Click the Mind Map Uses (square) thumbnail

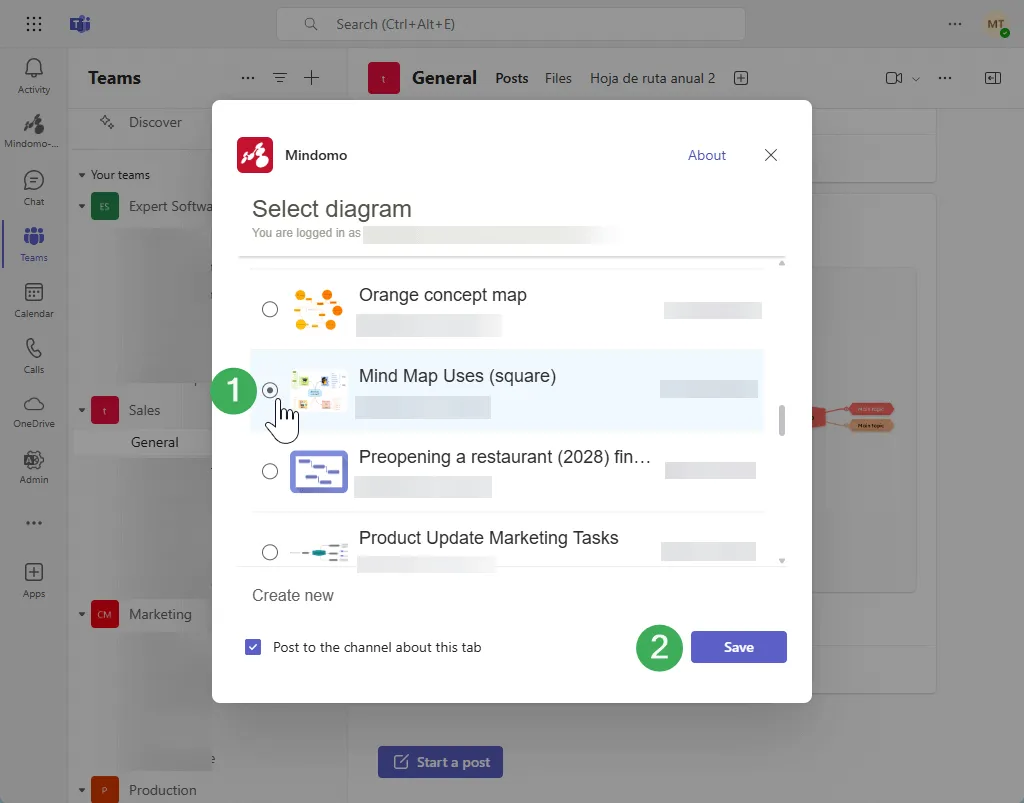pos(319,390)
